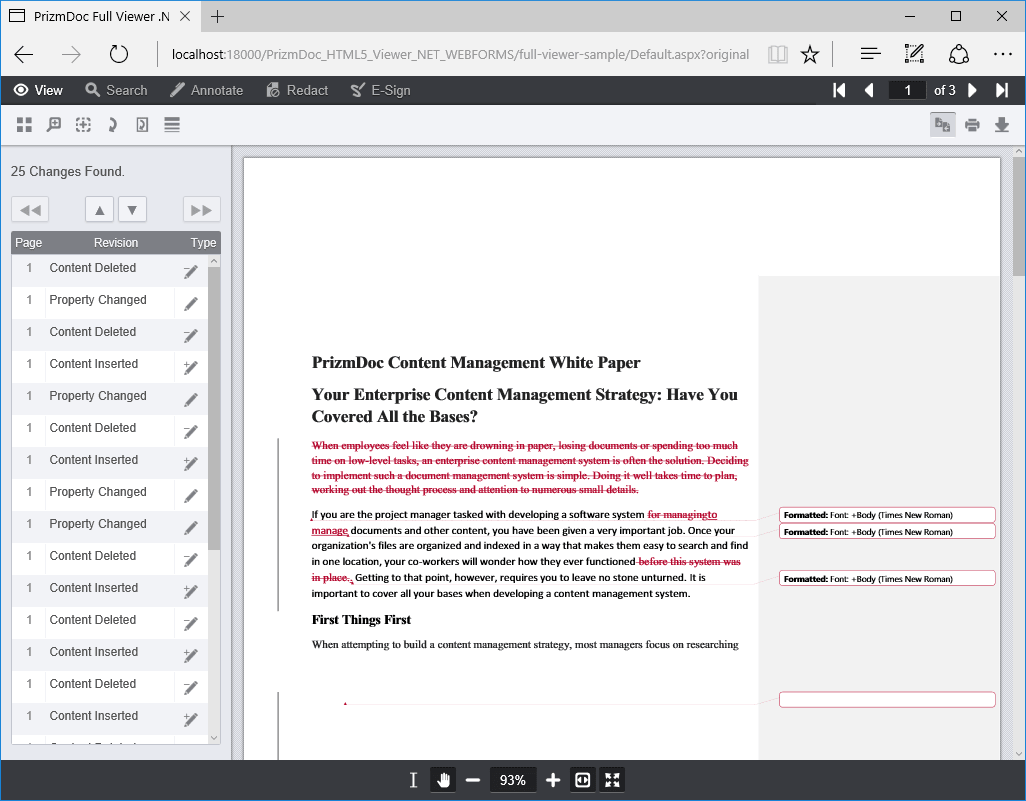Open the browser's more options menu
The image size is (1026, 801).
tap(1002, 54)
